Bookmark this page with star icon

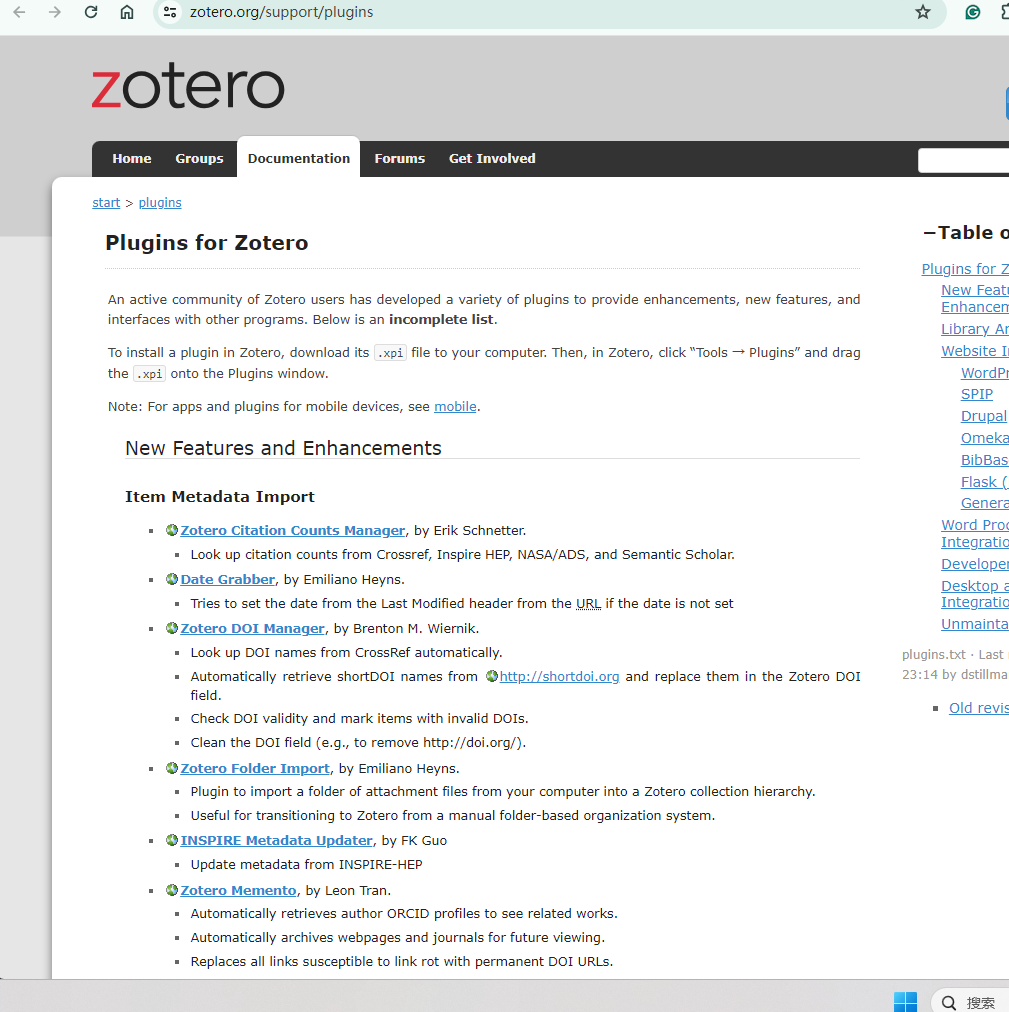pos(923,12)
